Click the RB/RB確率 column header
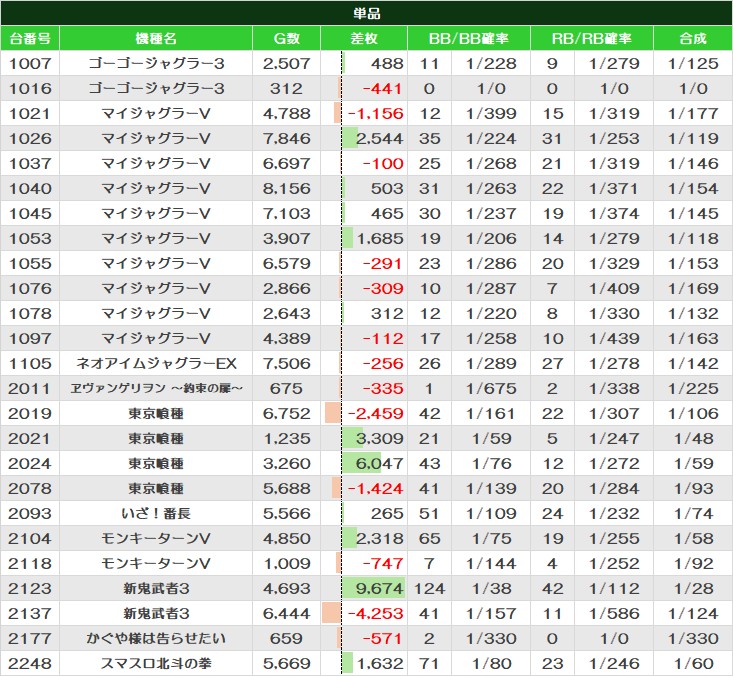 click(x=591, y=38)
